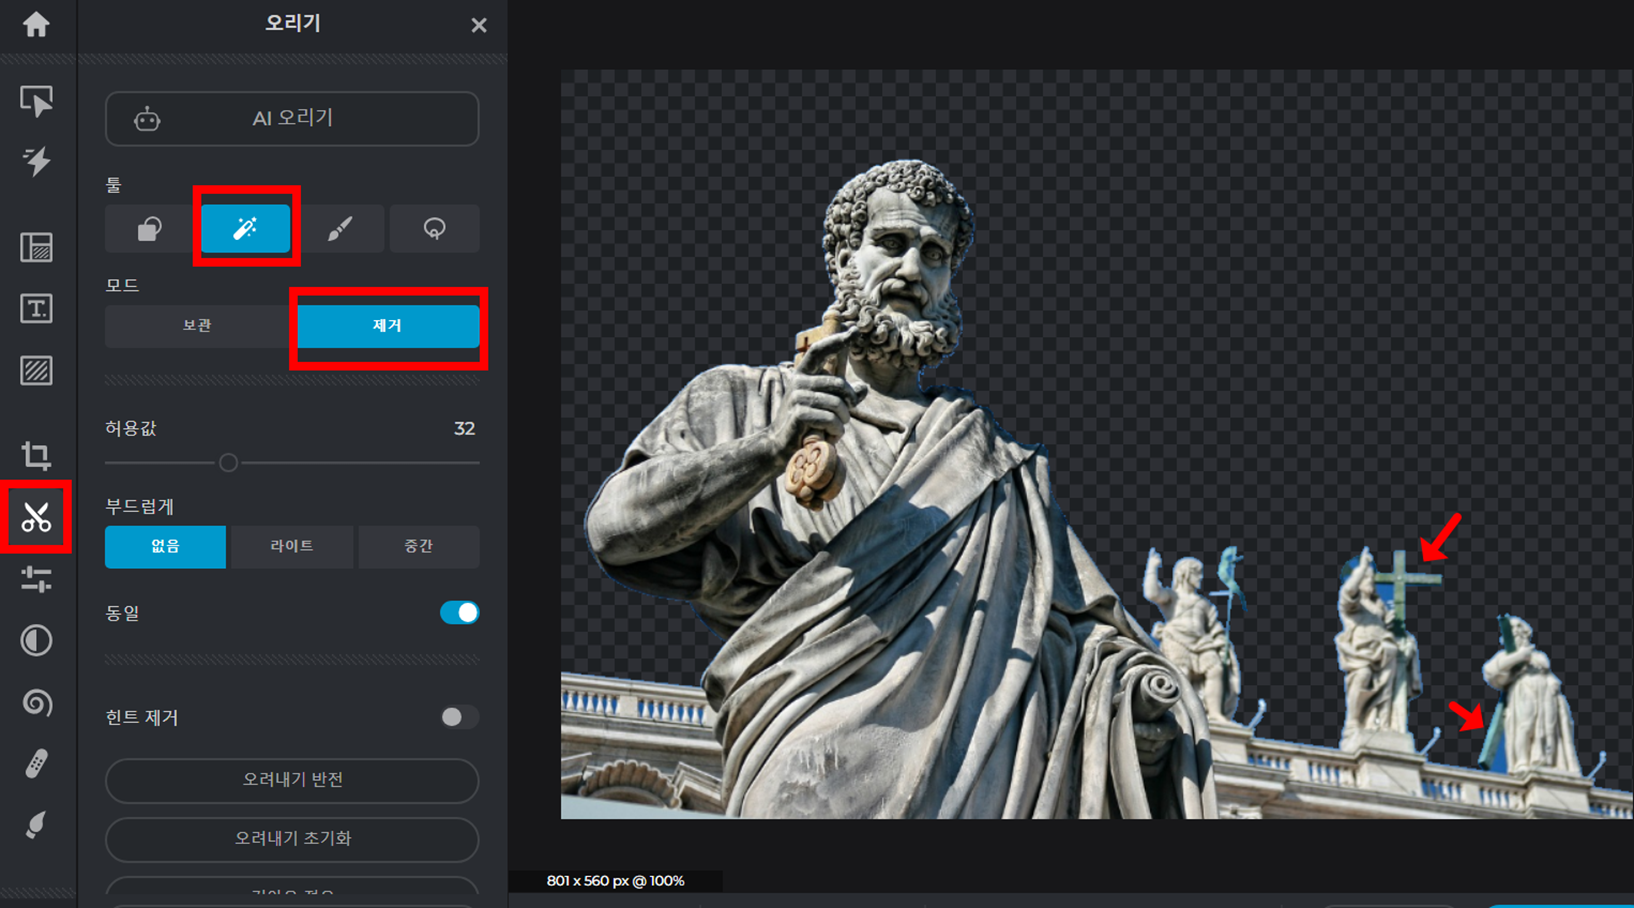Select the Draw brush tool in sidebar
The width and height of the screenshot is (1634, 908).
36,825
